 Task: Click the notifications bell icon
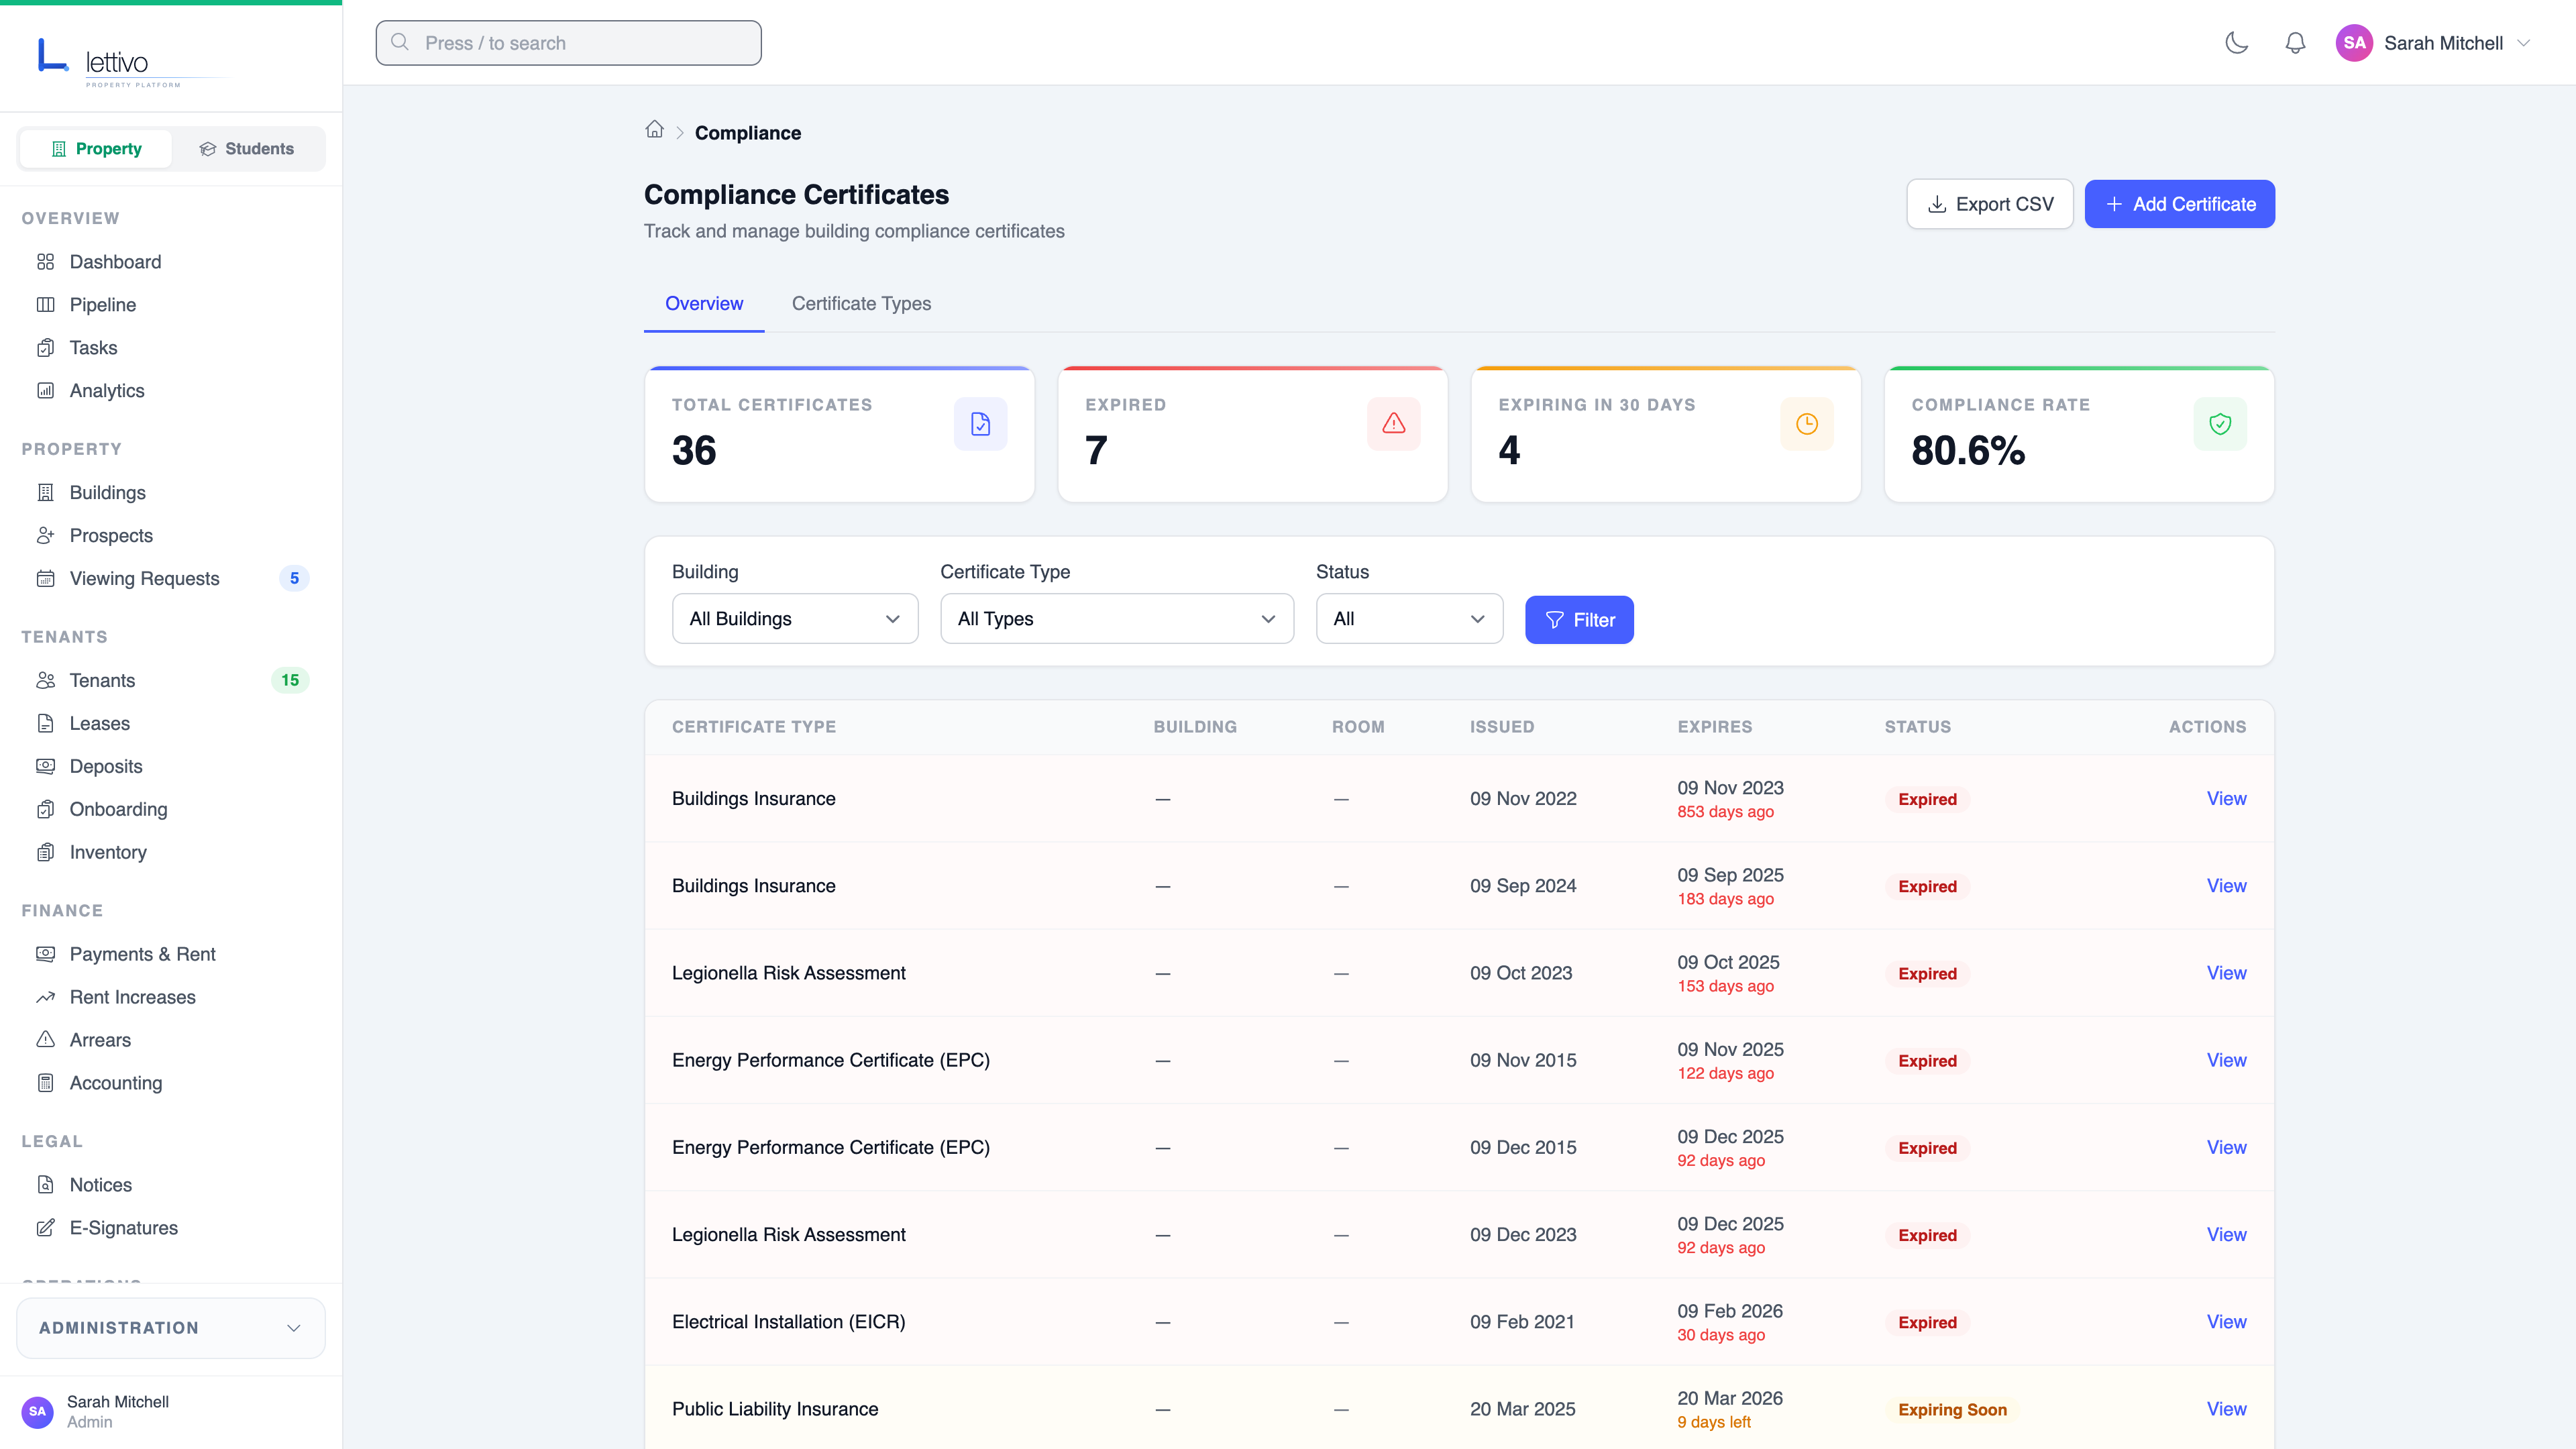point(2295,43)
